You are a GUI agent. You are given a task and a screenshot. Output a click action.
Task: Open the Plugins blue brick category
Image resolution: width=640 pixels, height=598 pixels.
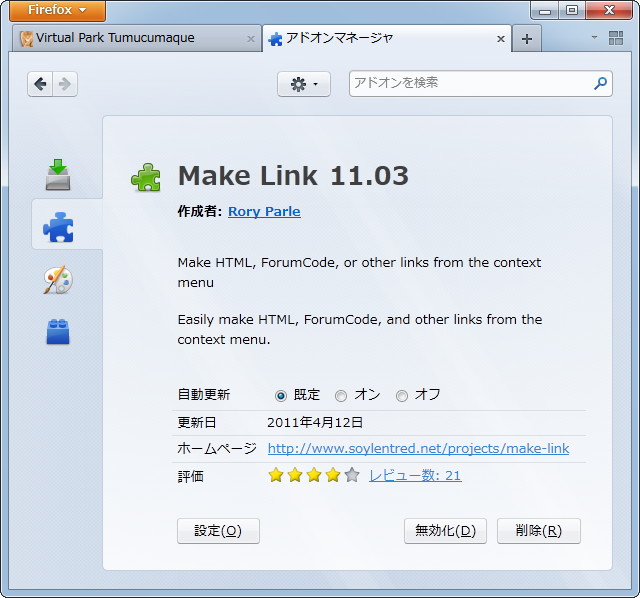point(58,331)
